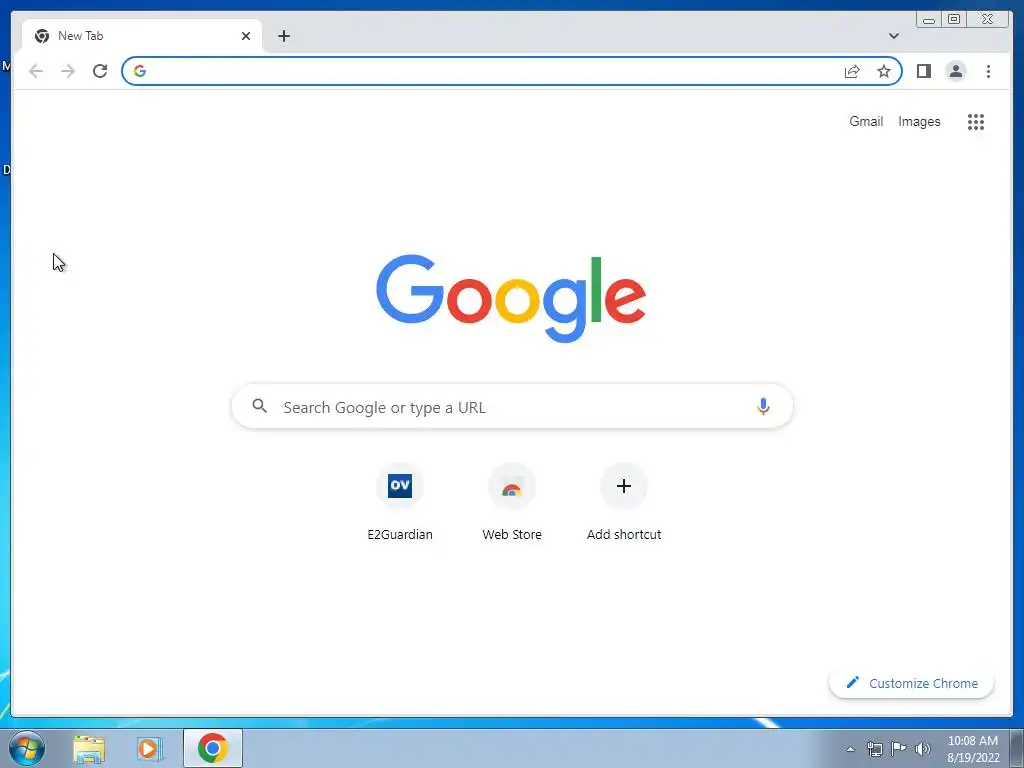Open the Web Store shortcut tile
1024x768 pixels.
click(511, 502)
